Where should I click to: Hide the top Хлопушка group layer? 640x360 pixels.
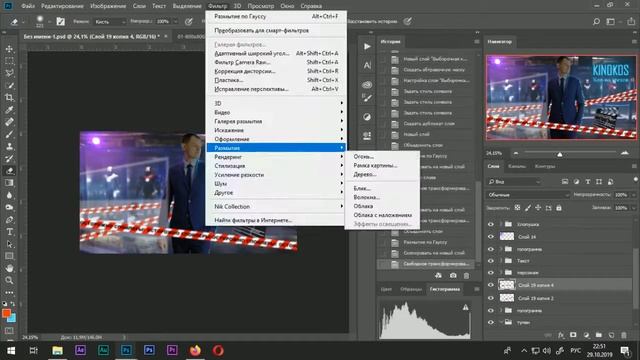tap(491, 224)
